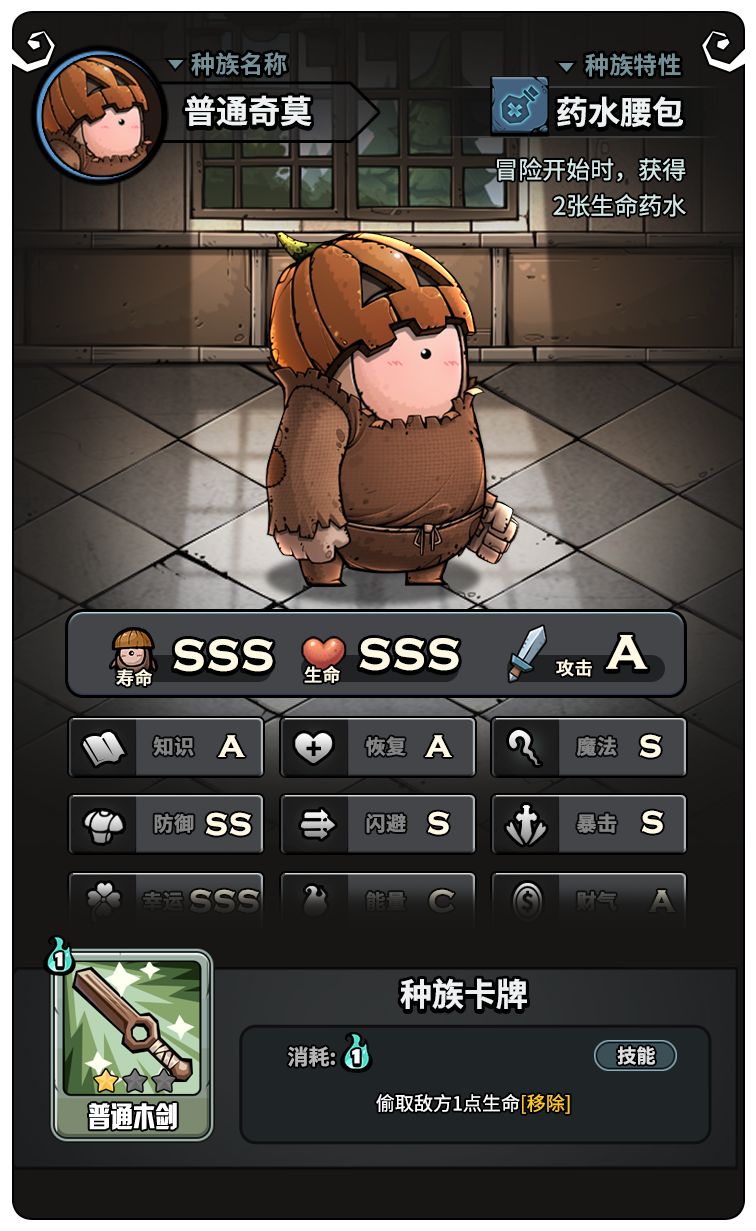
Task: Click the 种族卡牌 section title
Action: 464,995
